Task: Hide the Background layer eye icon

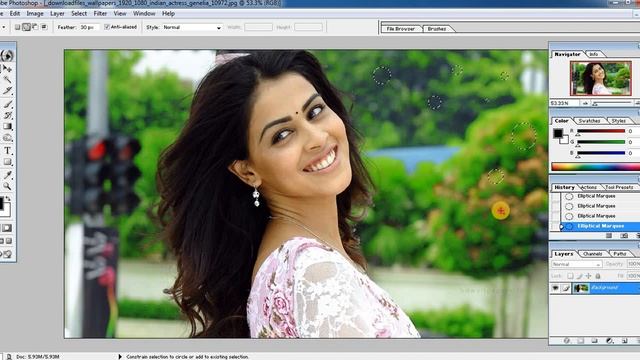Action: tap(555, 288)
